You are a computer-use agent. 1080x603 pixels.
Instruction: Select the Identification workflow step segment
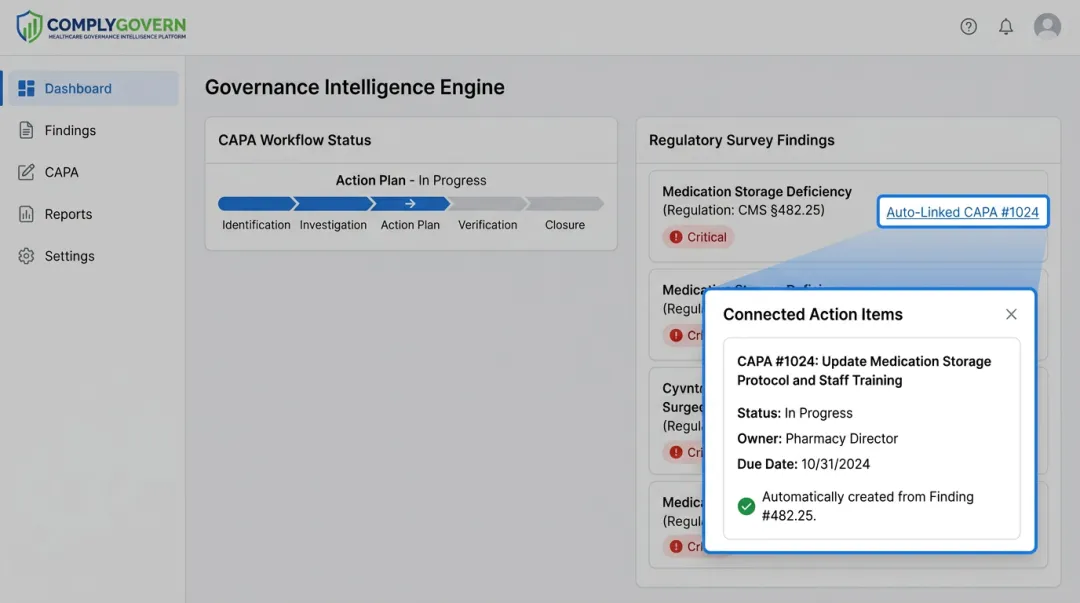pyautogui.click(x=257, y=203)
